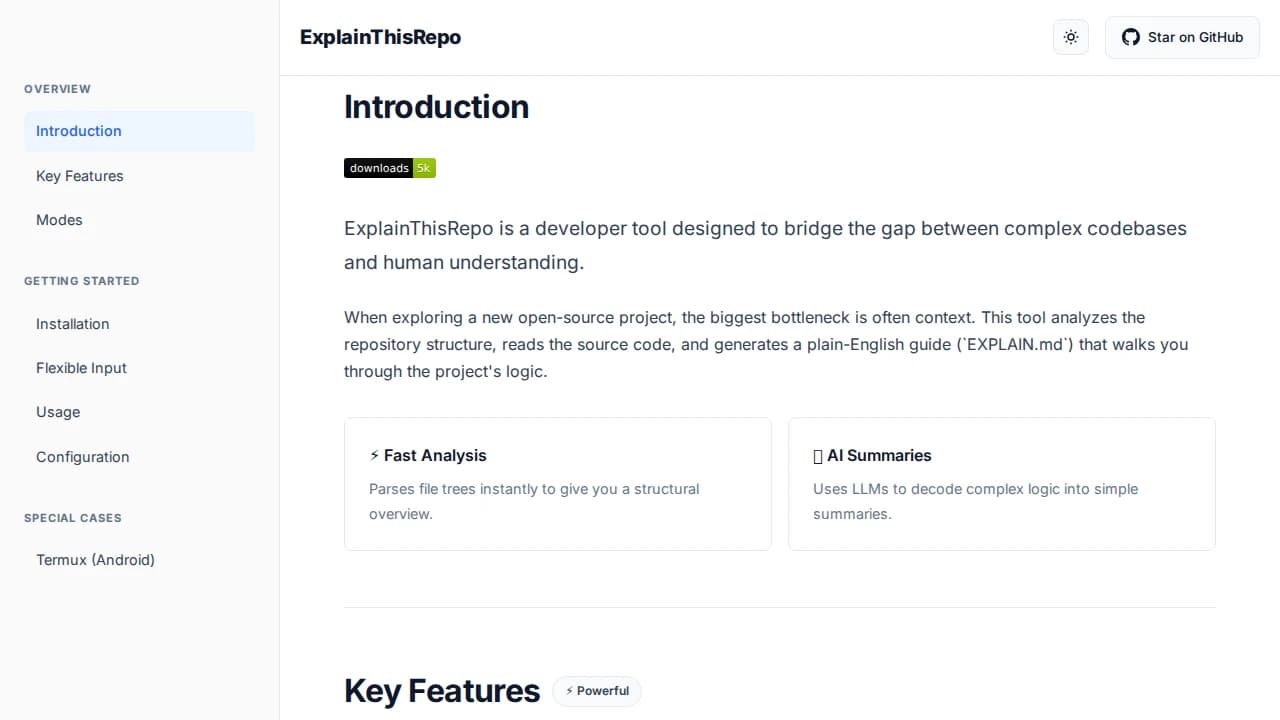This screenshot has height=720, width=1280.
Task: Click the robot icon beside AI Summaries
Action: tap(818, 455)
